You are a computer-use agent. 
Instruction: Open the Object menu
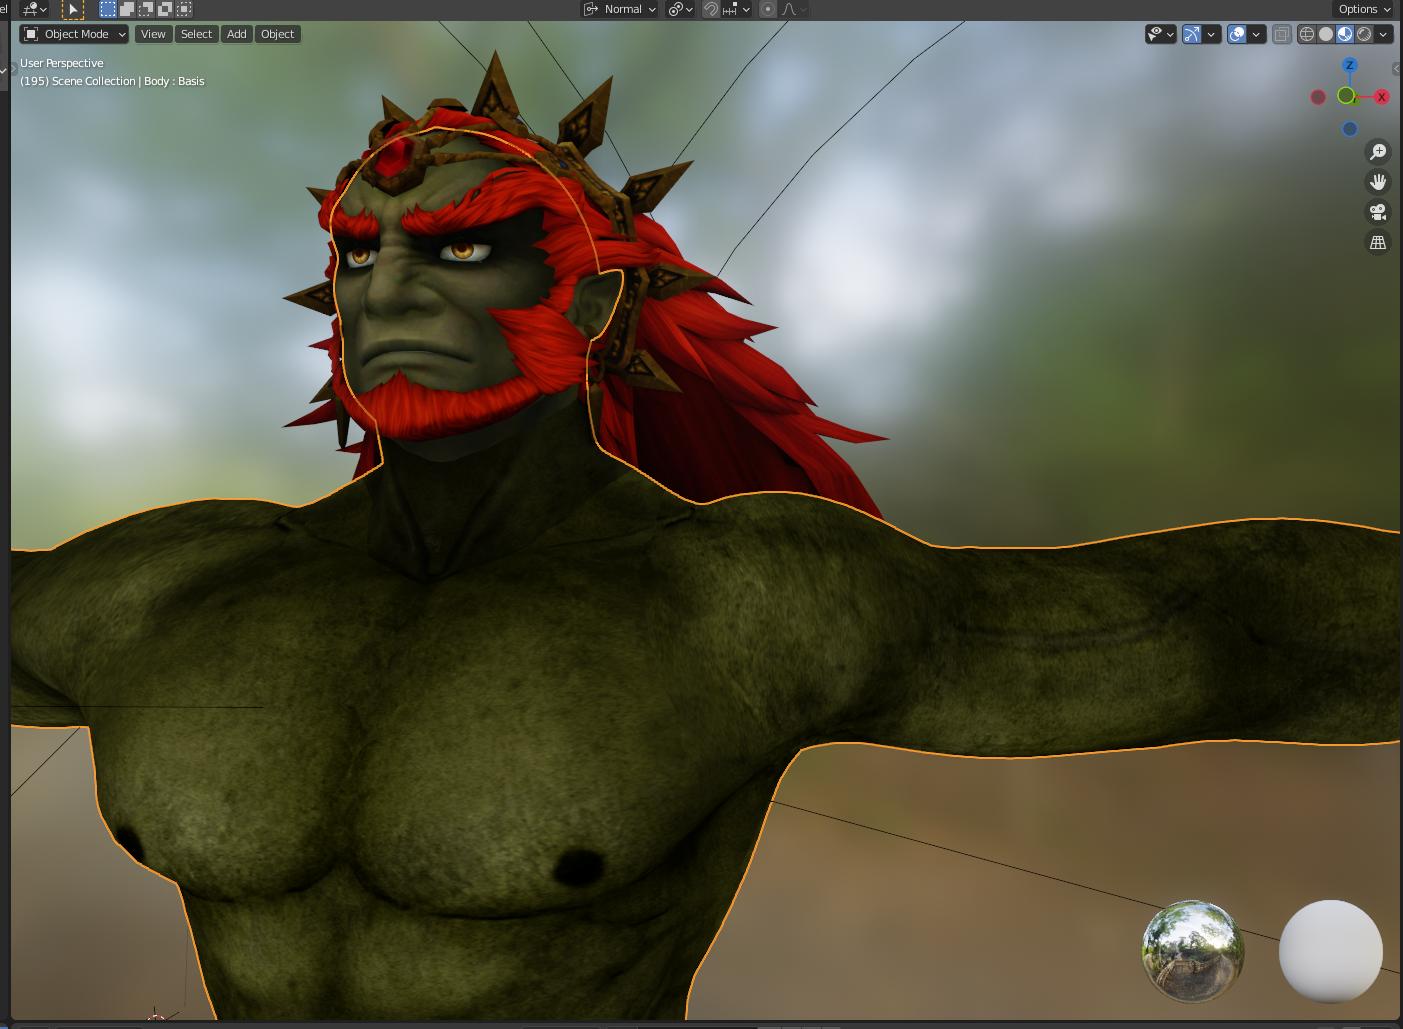pyautogui.click(x=277, y=34)
